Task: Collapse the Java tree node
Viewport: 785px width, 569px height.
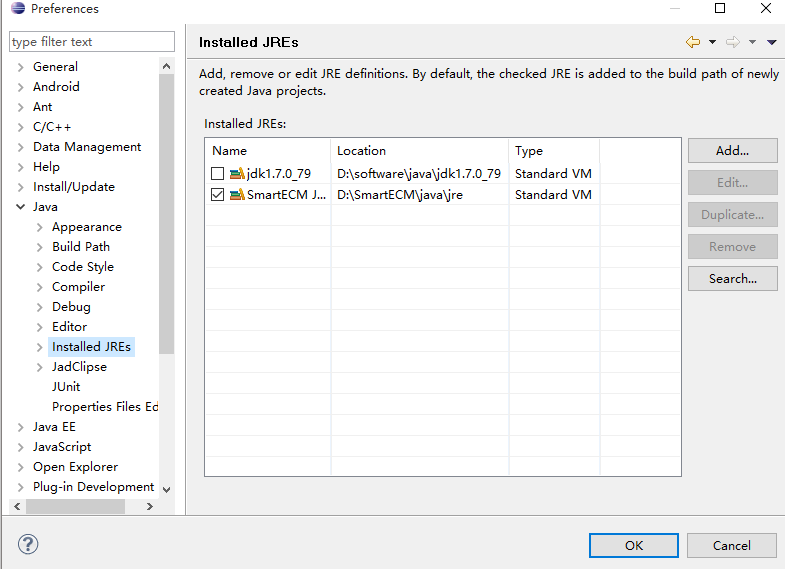Action: point(21,207)
